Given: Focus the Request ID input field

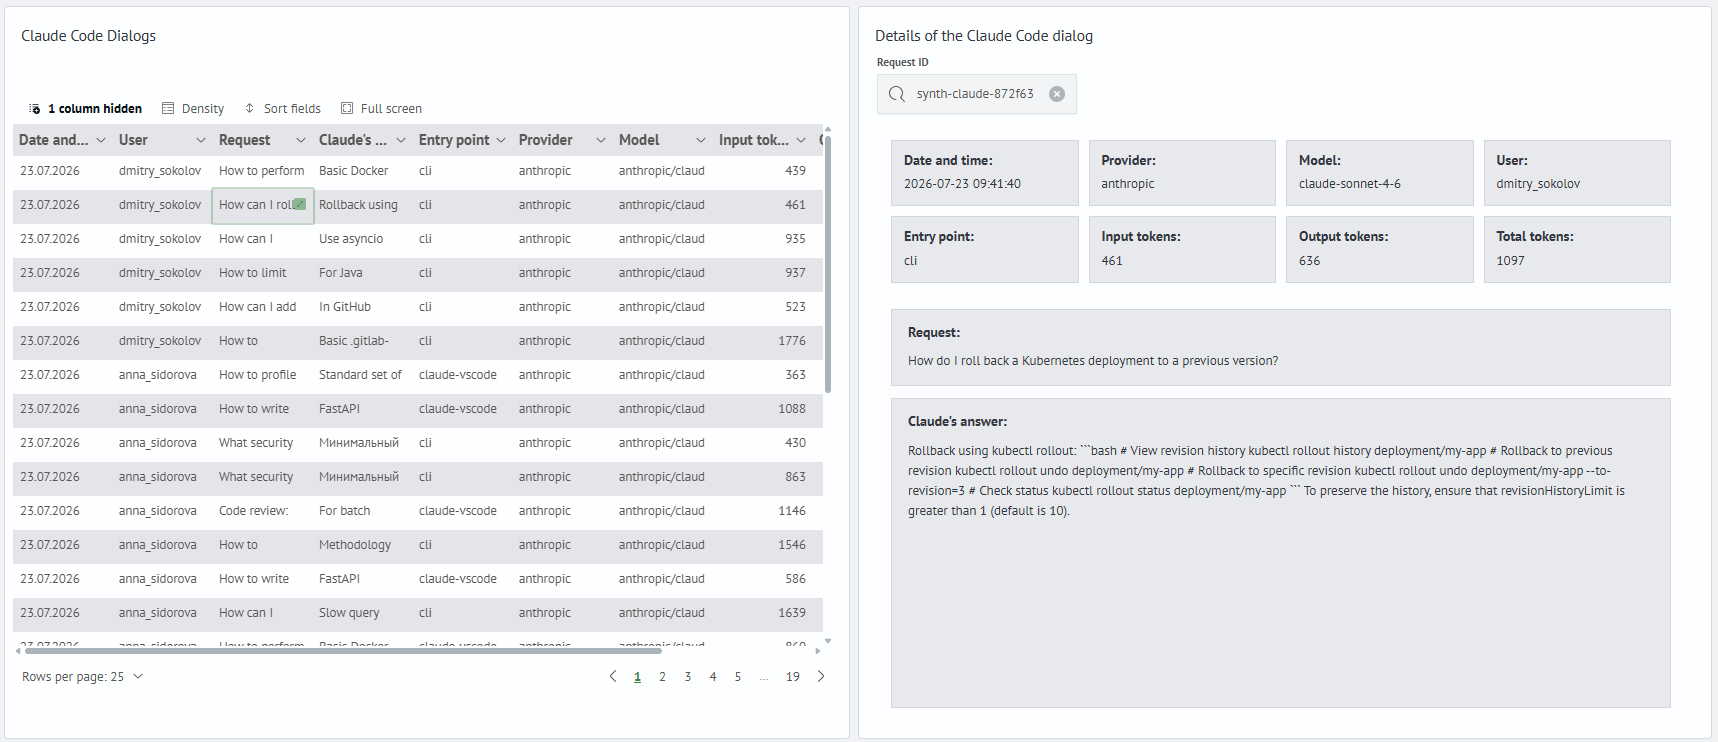Looking at the screenshot, I should point(977,94).
